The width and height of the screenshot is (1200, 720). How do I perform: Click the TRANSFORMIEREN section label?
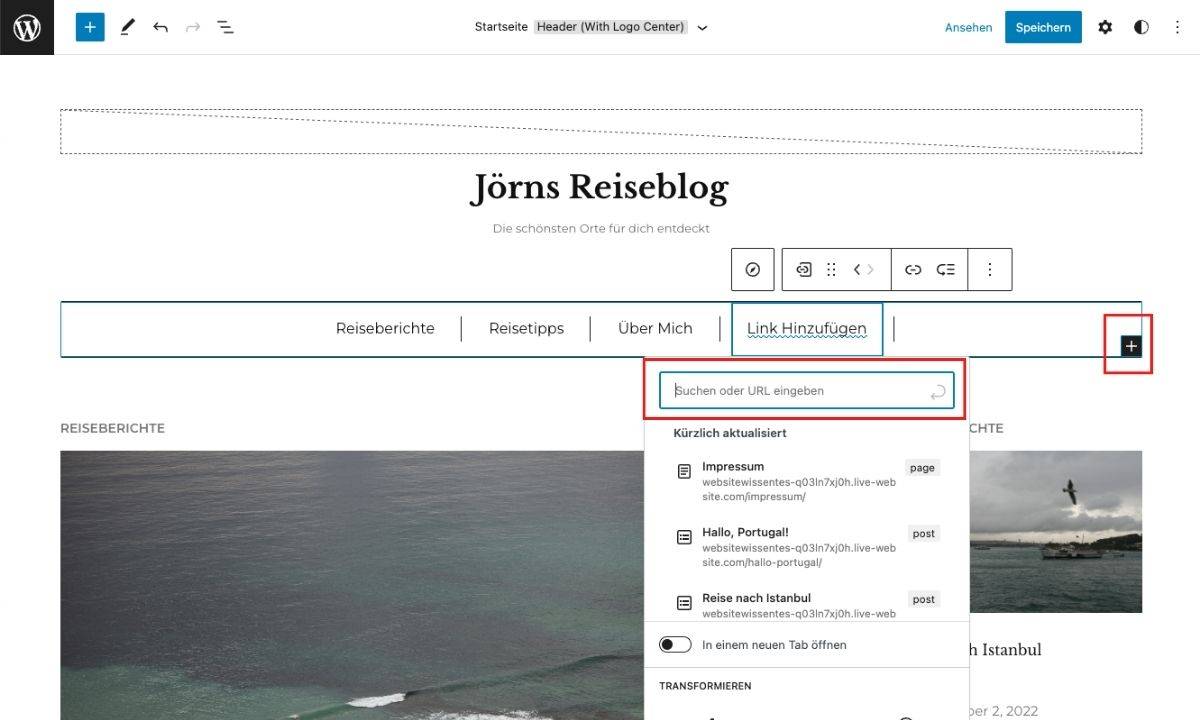point(705,686)
